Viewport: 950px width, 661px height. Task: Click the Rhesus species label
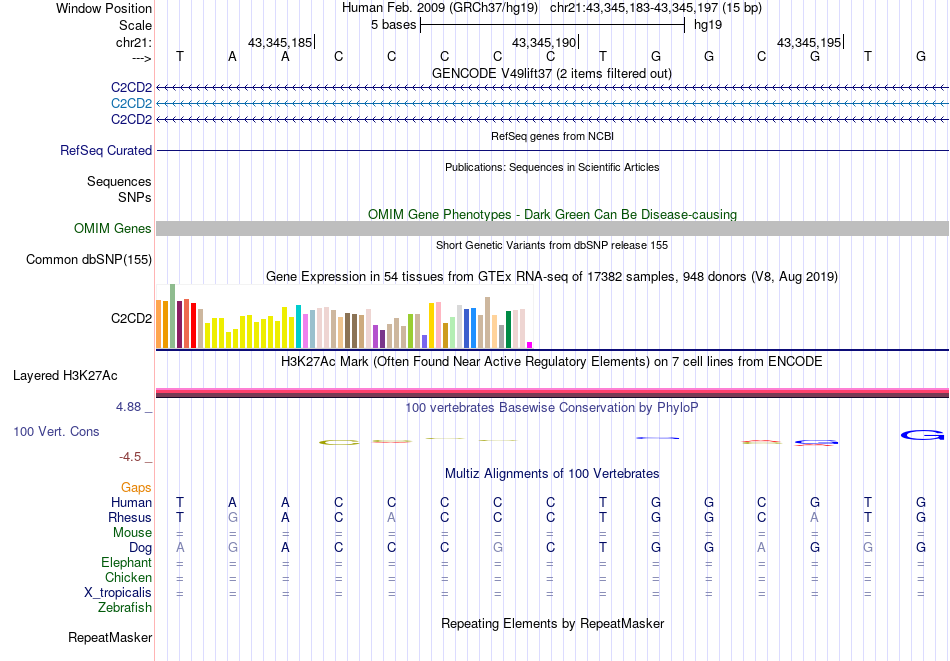tap(130, 517)
